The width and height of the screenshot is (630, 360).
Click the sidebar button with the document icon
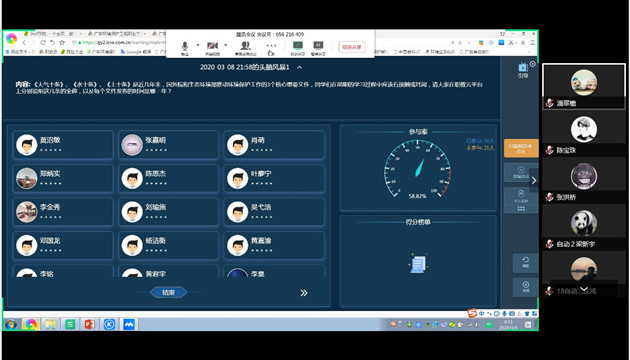pyautogui.click(x=521, y=196)
